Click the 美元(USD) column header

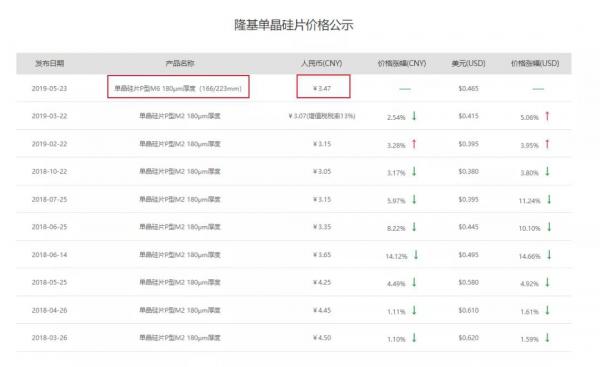(468, 63)
